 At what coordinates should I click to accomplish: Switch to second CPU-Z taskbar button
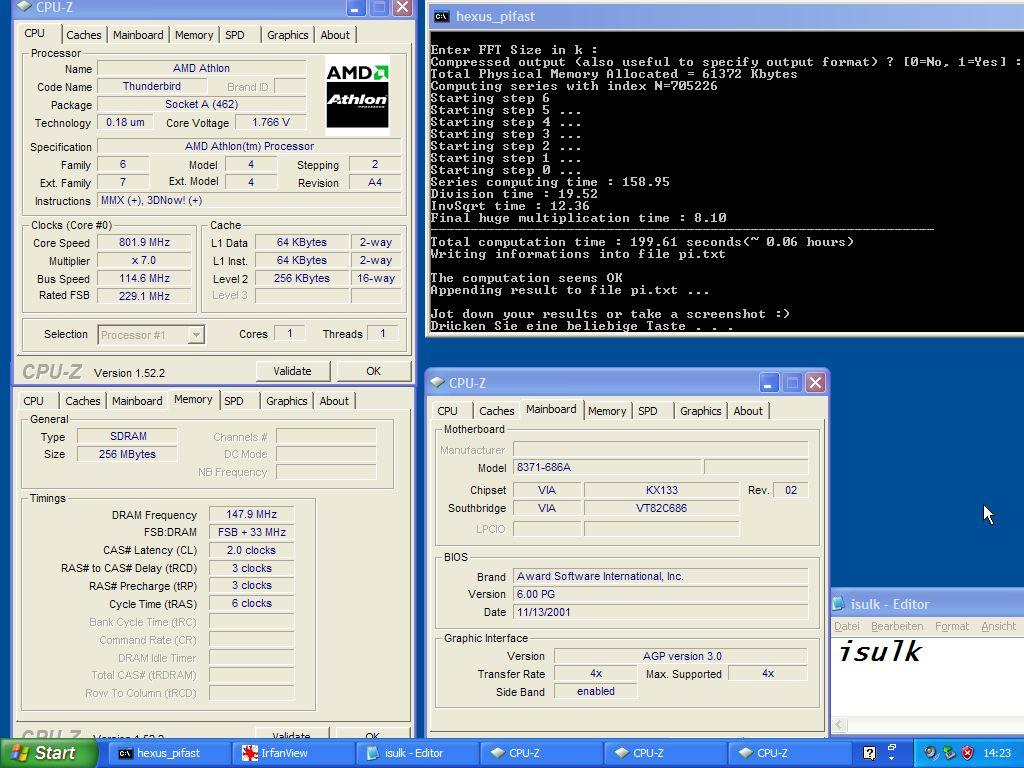664,753
